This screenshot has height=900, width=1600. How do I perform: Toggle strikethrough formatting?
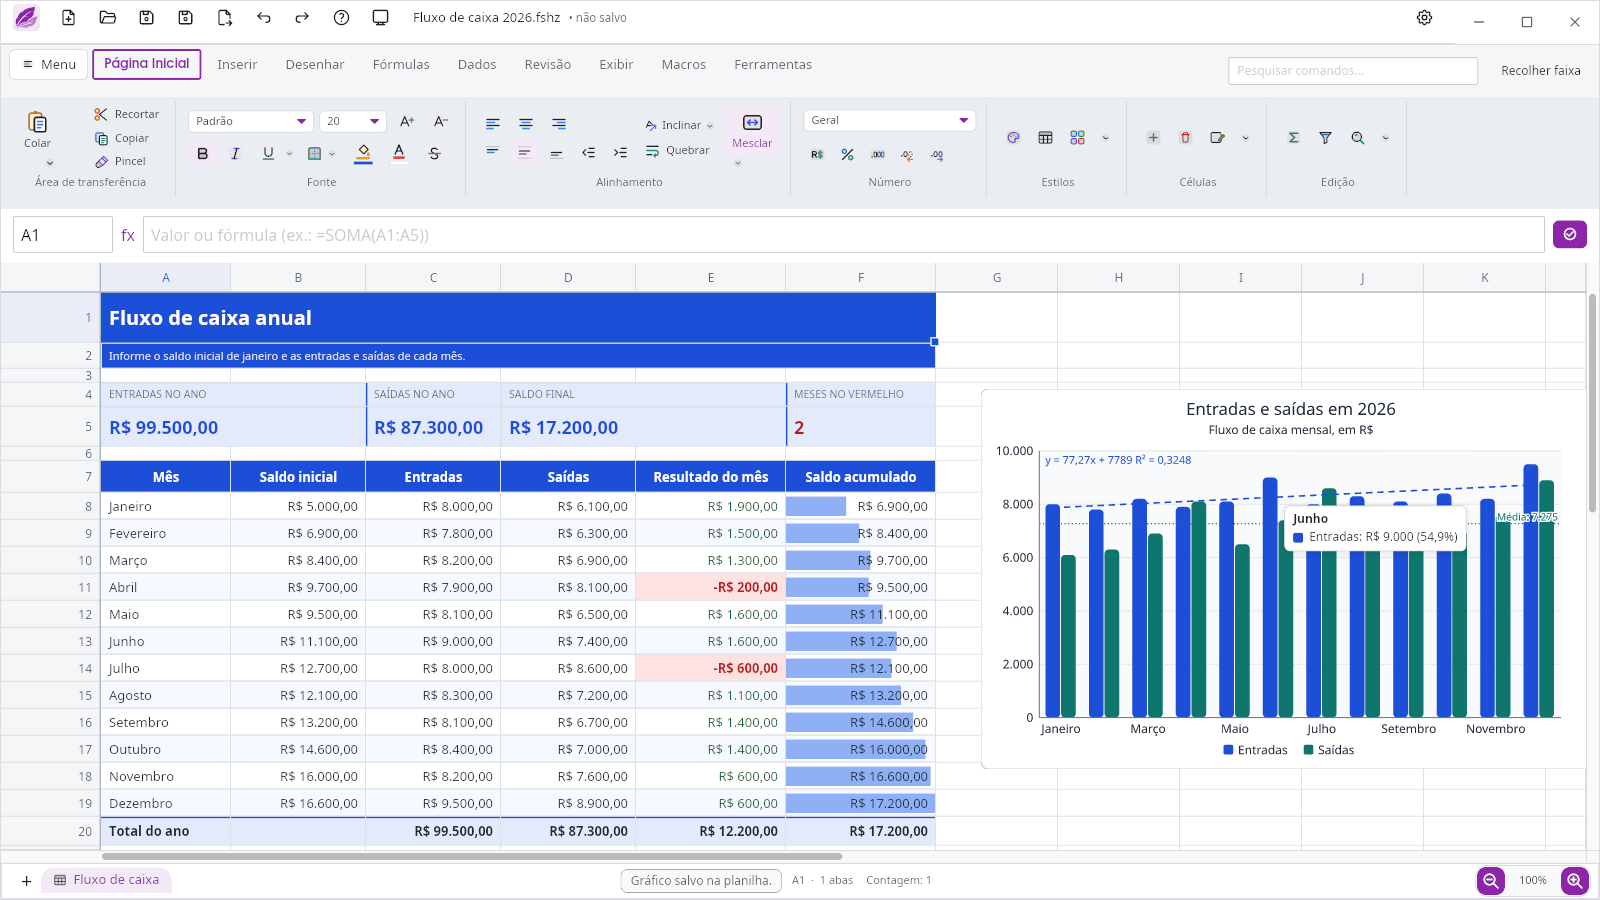point(434,154)
